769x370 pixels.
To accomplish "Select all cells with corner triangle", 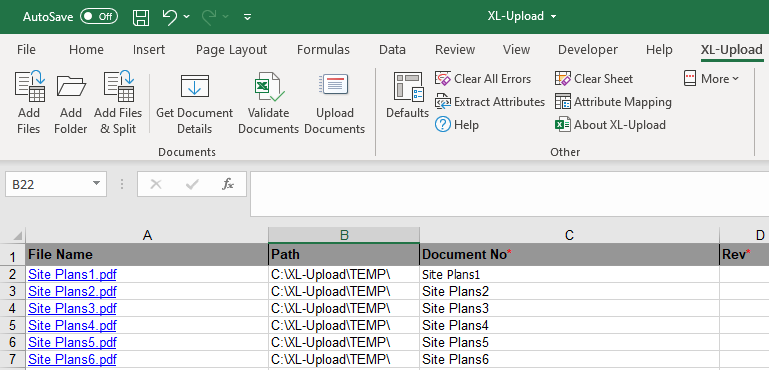I will 17,236.
